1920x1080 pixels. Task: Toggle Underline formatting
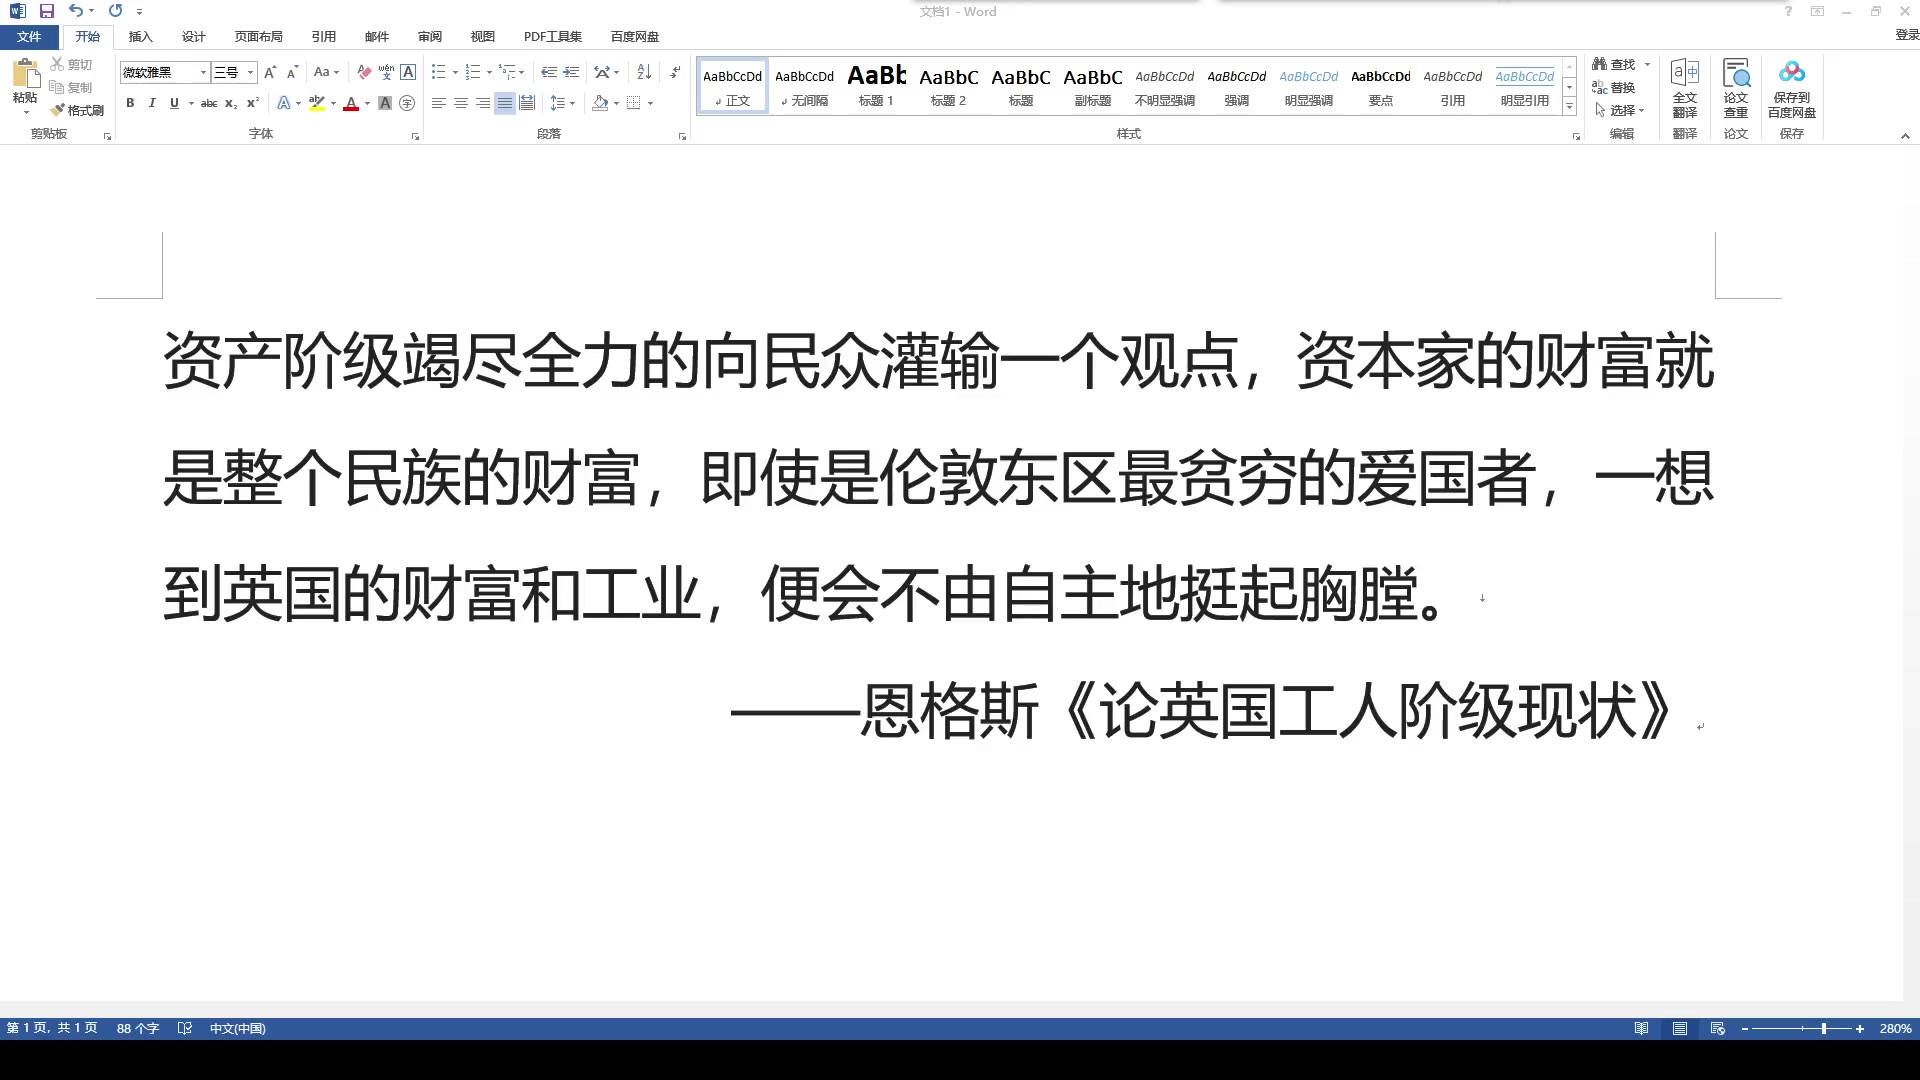click(174, 103)
